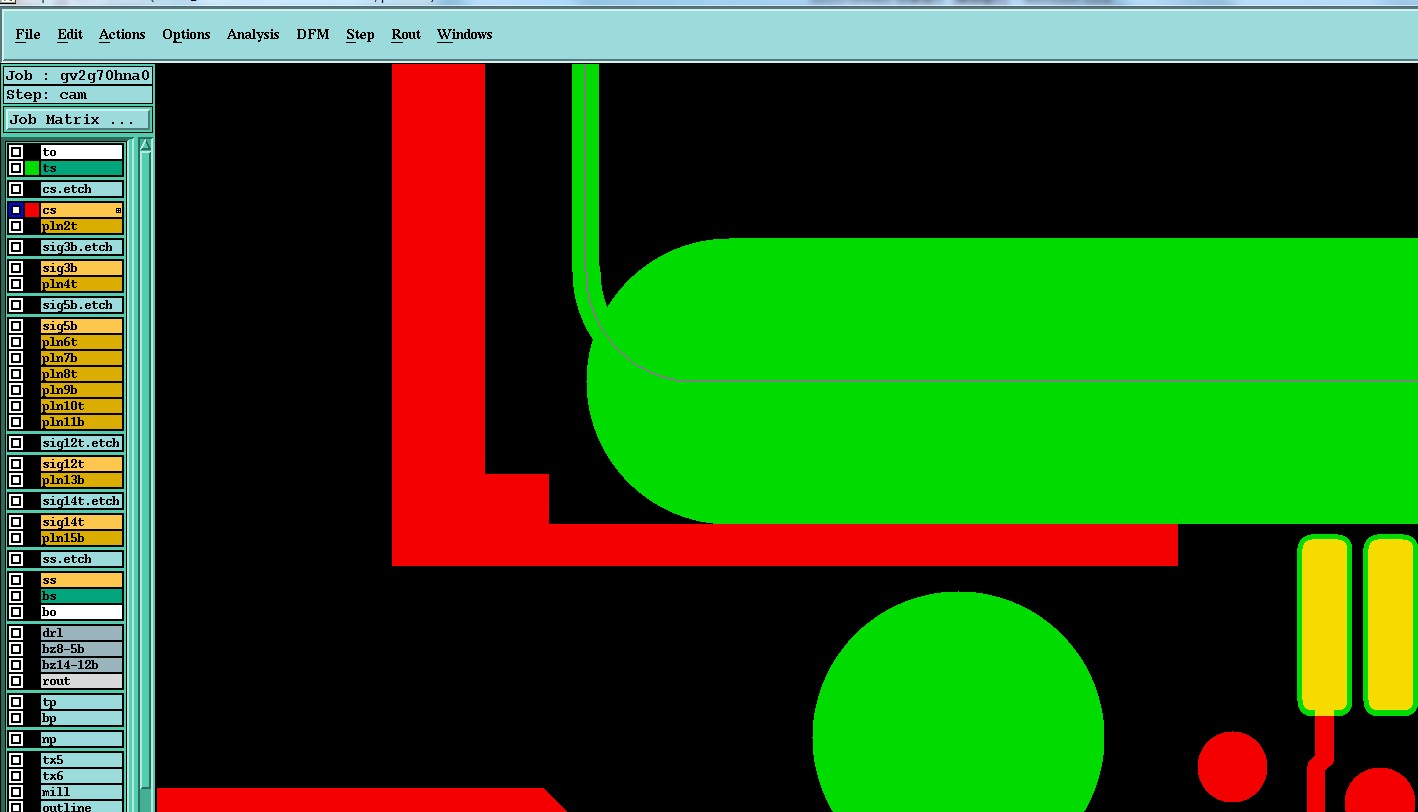Toggle the checkbox for layer sig5b
The image size is (1418, 812).
(x=16, y=326)
